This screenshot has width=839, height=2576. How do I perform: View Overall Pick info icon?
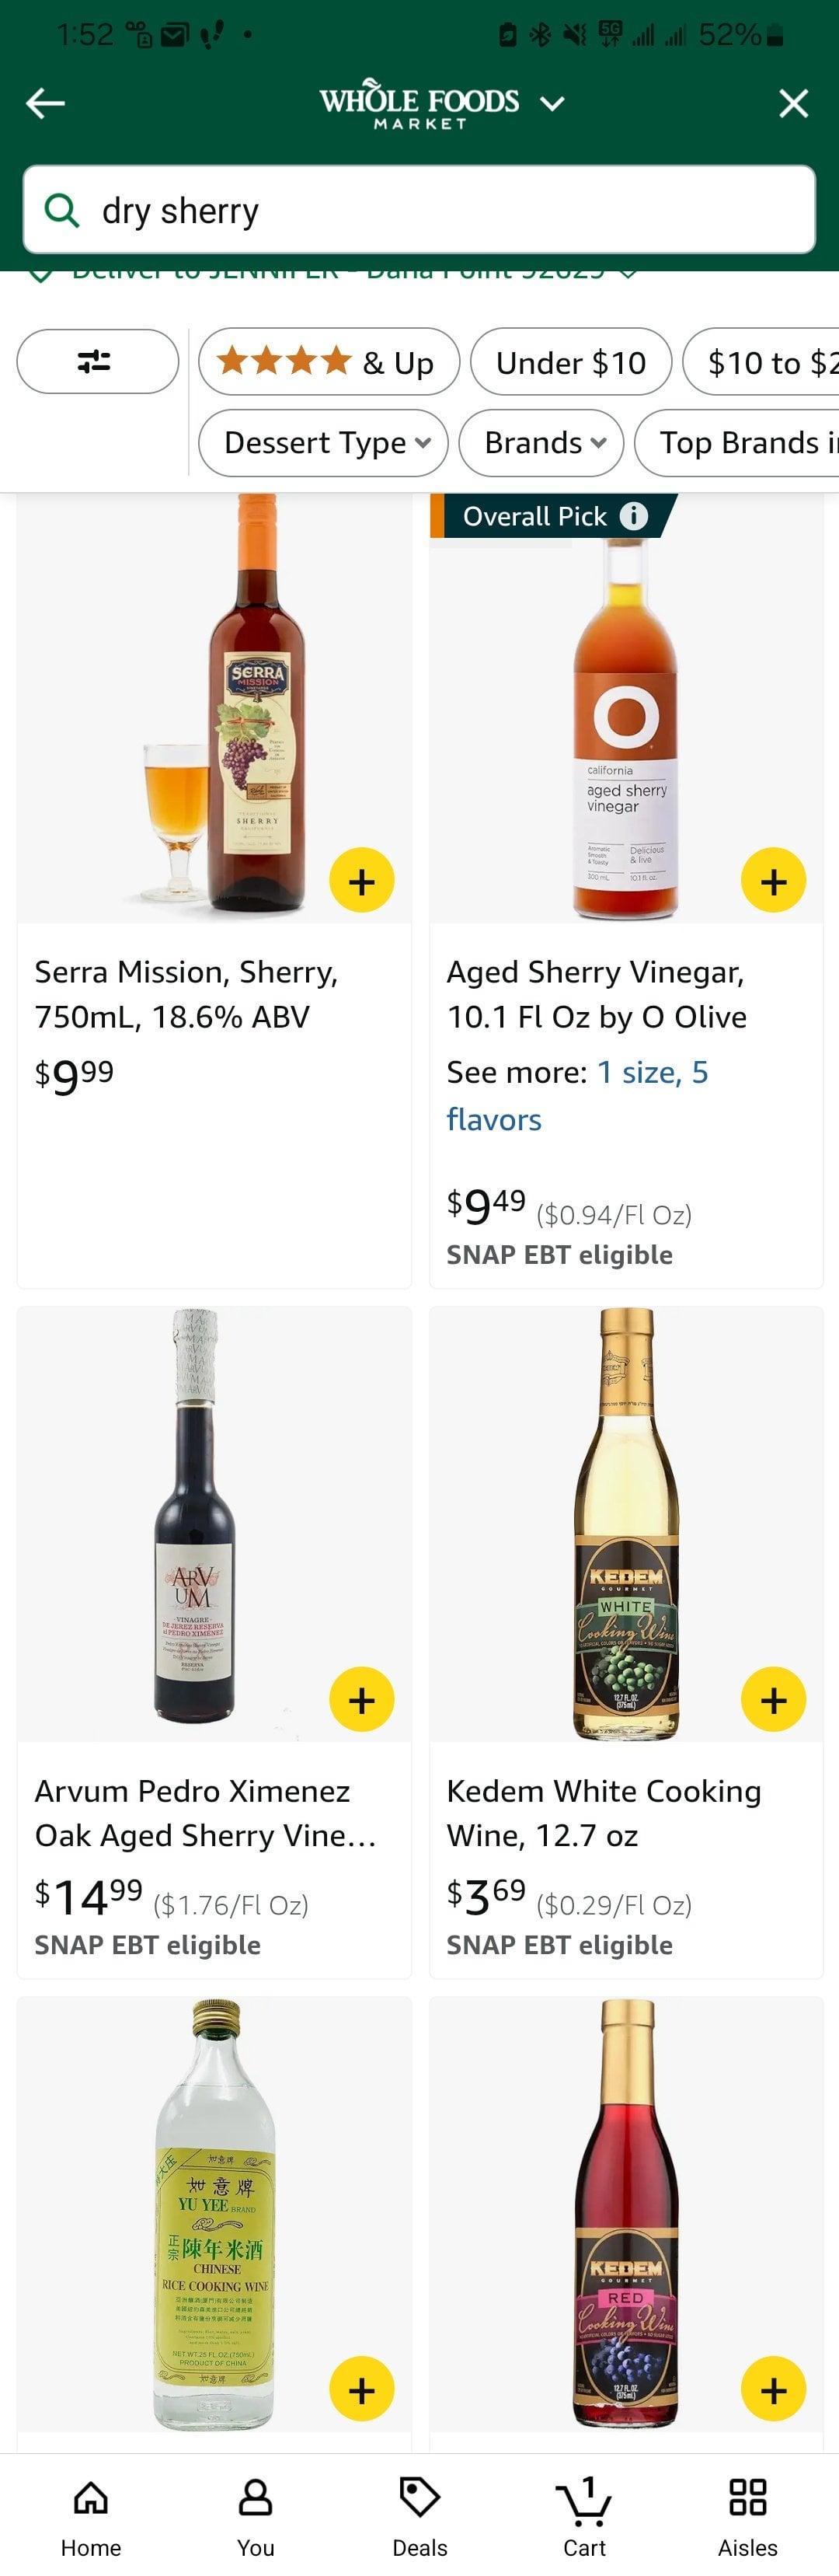(633, 516)
